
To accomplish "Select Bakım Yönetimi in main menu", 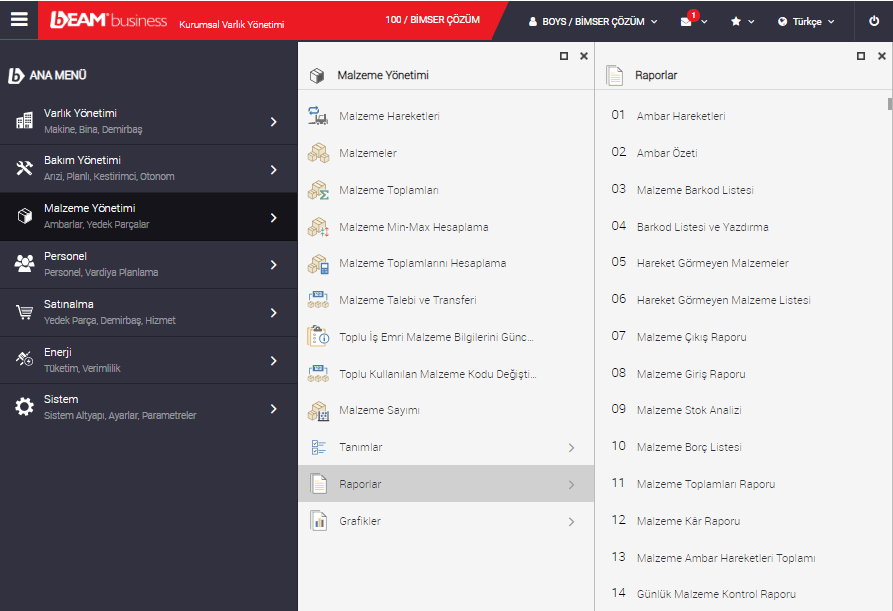I will tap(148, 168).
